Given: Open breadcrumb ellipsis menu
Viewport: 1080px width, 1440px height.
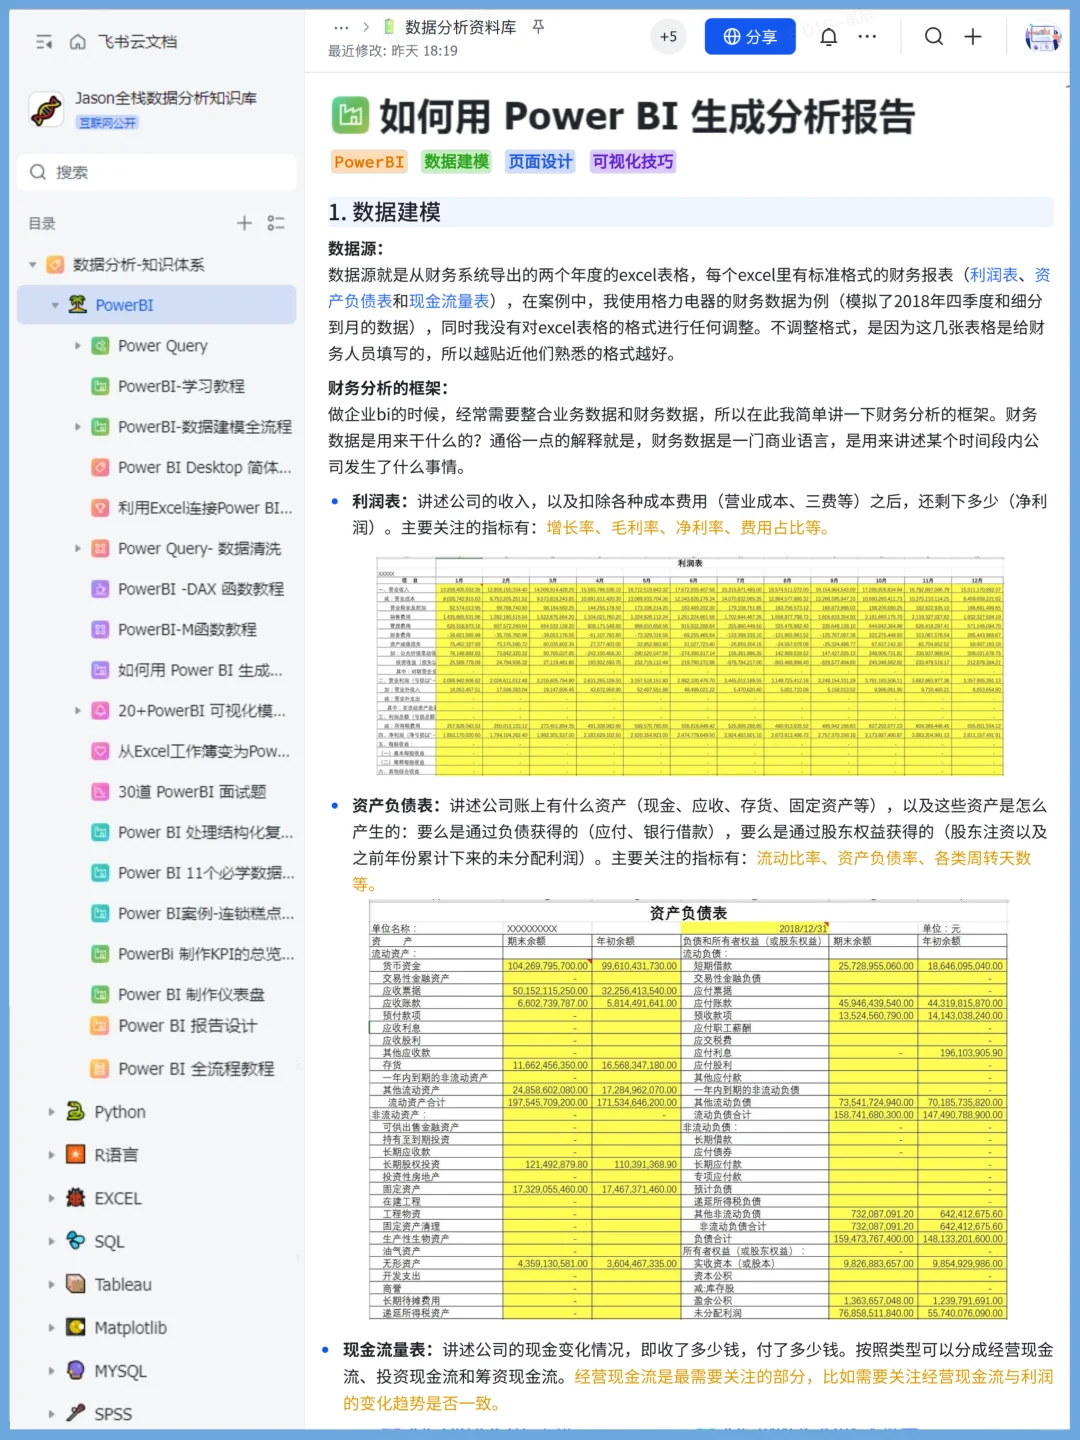Looking at the screenshot, I should pos(341,27).
